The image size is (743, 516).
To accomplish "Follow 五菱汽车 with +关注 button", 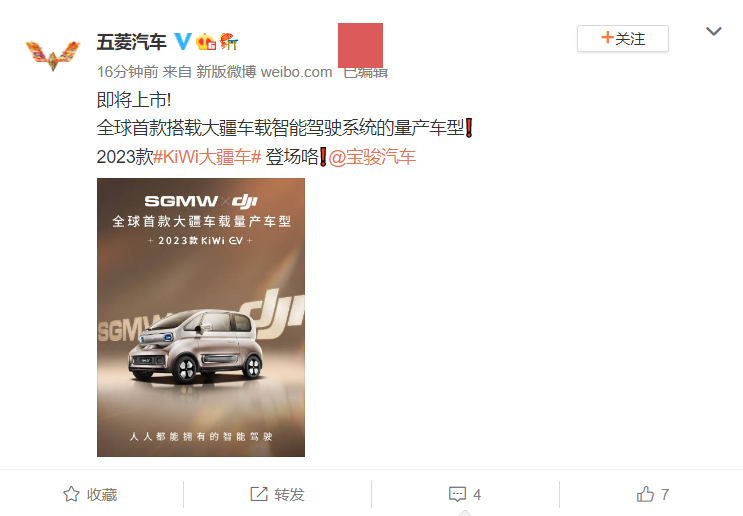I will click(x=623, y=38).
